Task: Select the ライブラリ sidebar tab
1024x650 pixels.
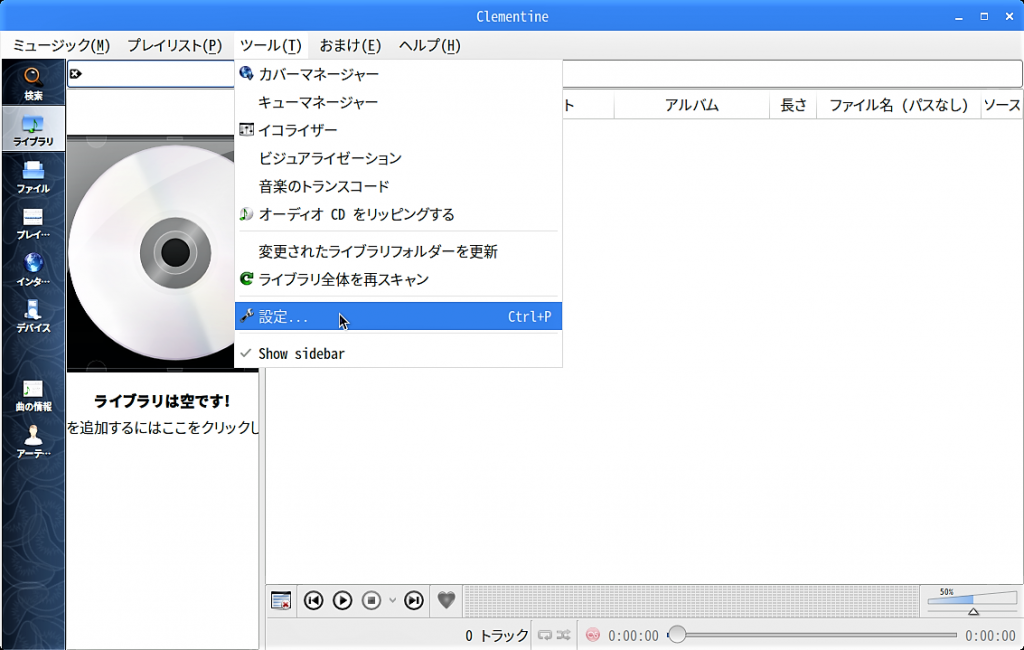Action: click(x=33, y=129)
